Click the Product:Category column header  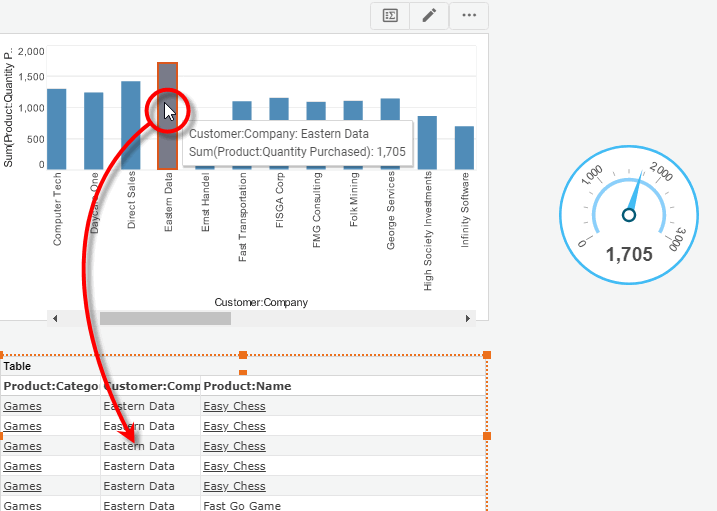click(50, 386)
